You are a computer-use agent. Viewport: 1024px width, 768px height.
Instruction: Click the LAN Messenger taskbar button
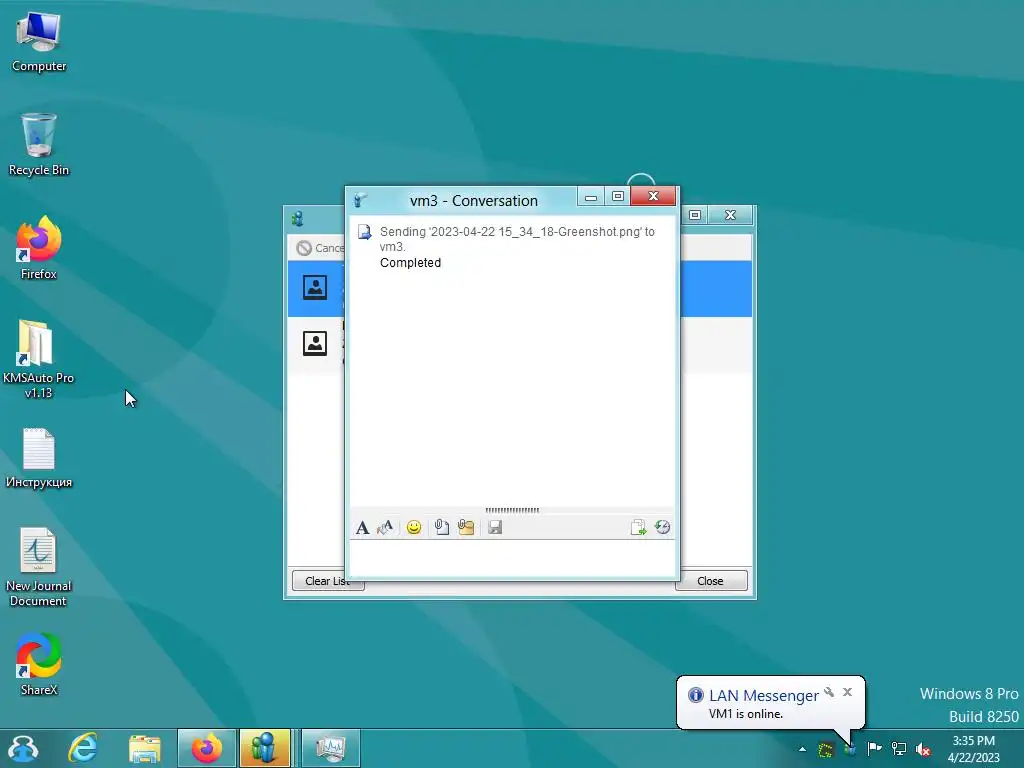264,748
